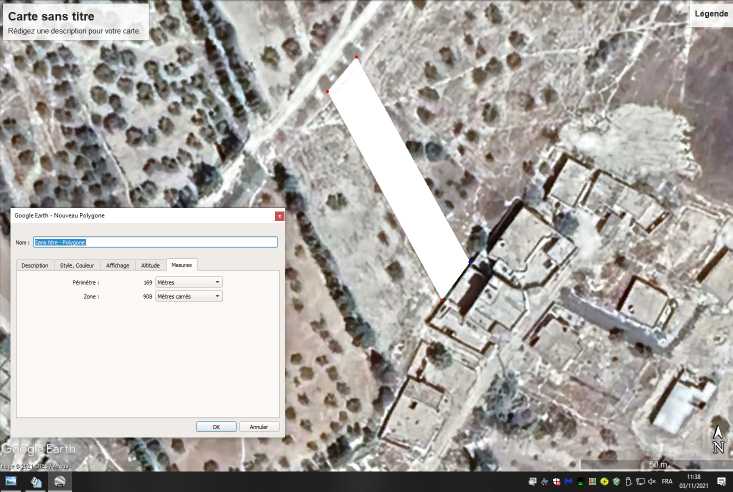The height and width of the screenshot is (492, 733).
Task: Select the Mesures tab
Action: coord(182,265)
